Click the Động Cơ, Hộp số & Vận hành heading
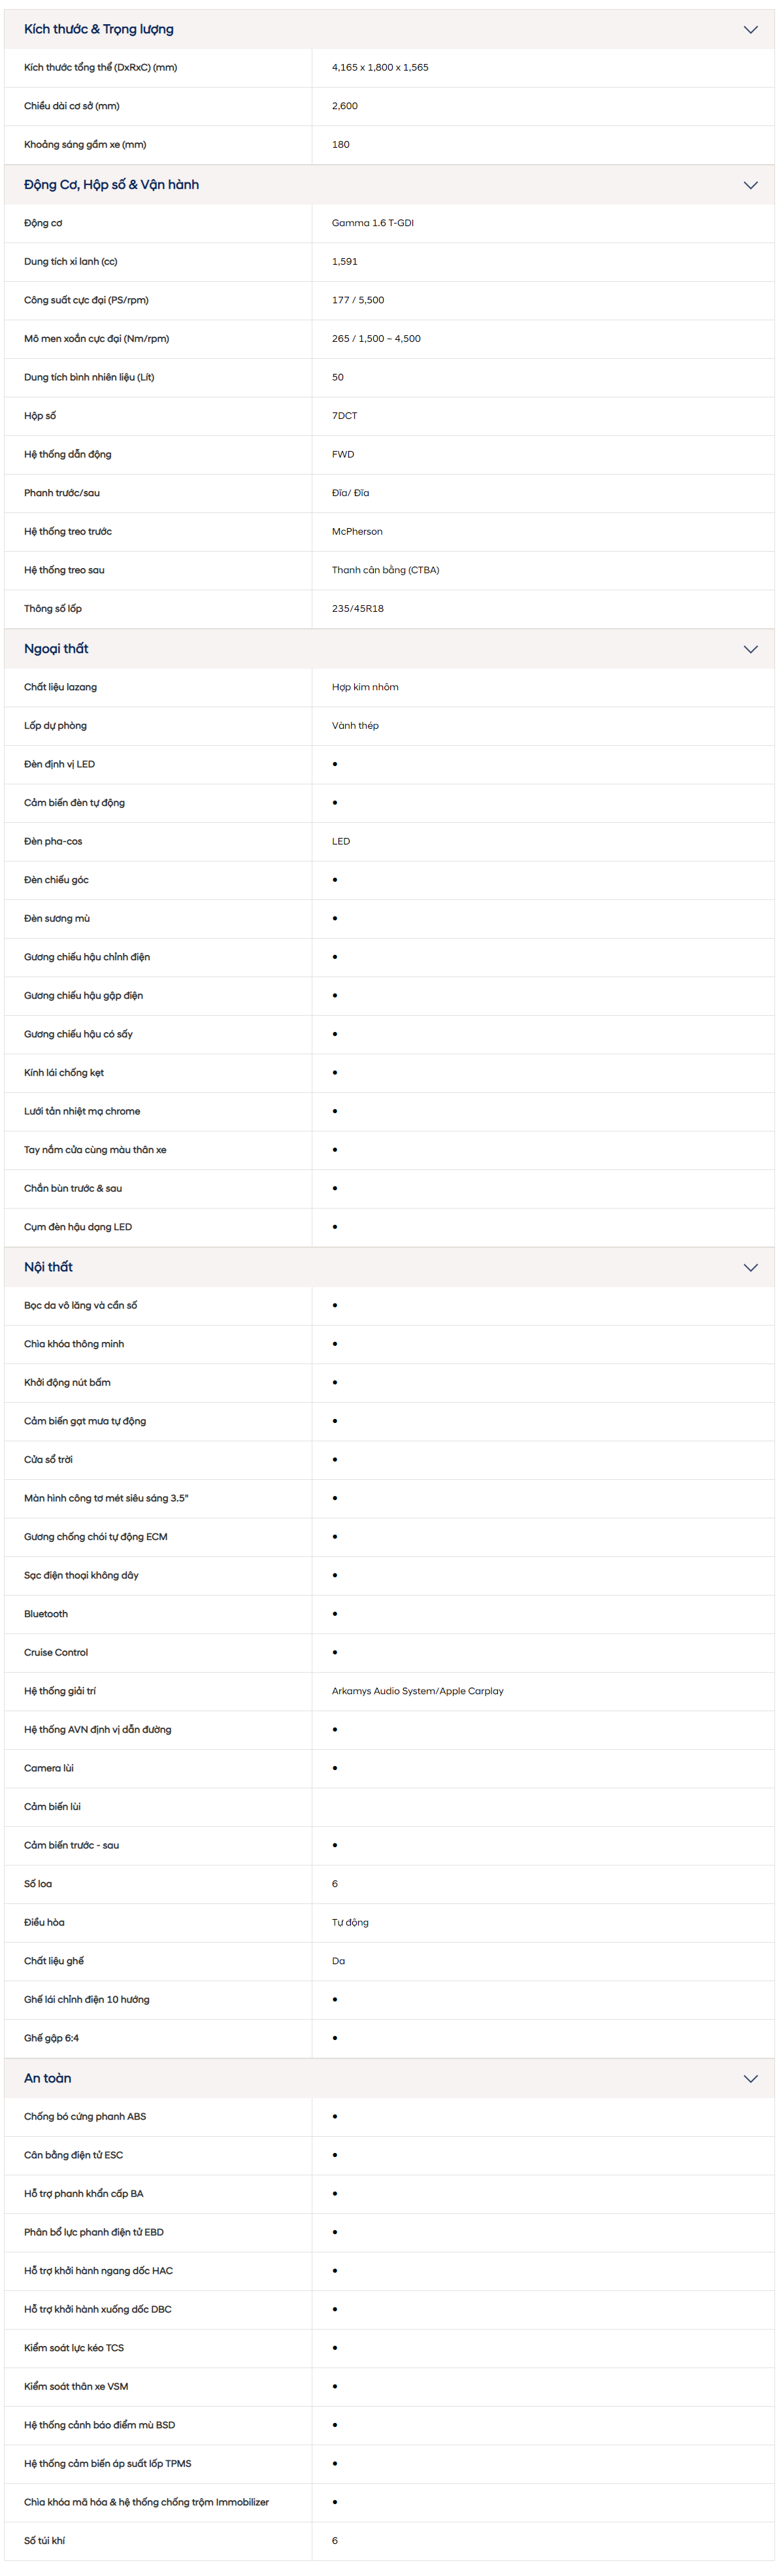The width and height of the screenshot is (779, 2576). coord(111,185)
